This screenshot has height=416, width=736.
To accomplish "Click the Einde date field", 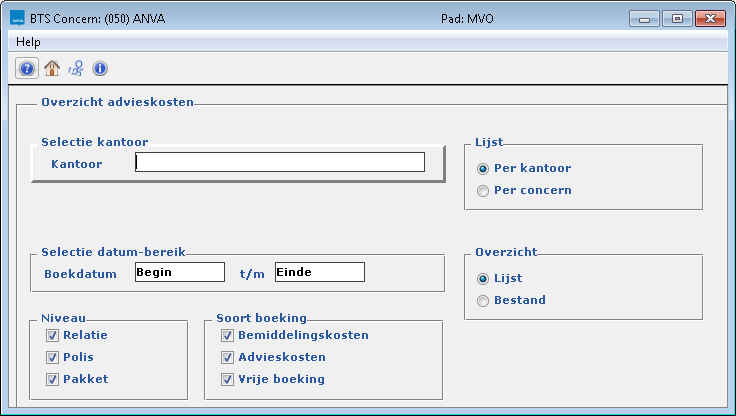I will 320,272.
